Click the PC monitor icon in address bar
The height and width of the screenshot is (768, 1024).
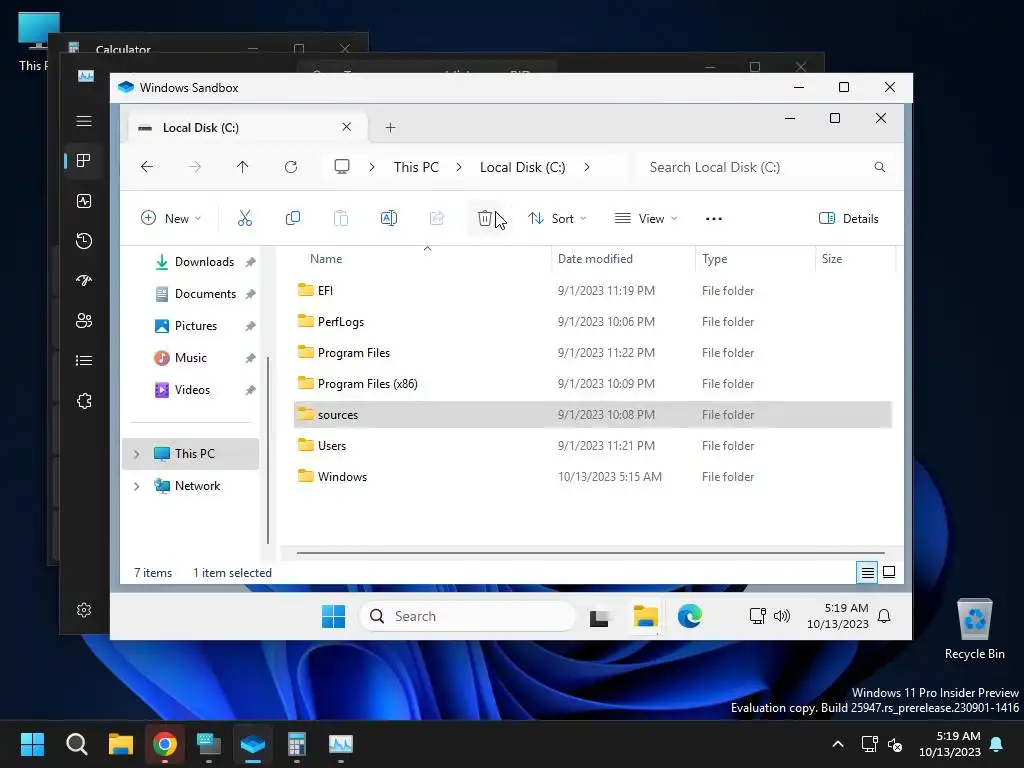[x=342, y=167]
